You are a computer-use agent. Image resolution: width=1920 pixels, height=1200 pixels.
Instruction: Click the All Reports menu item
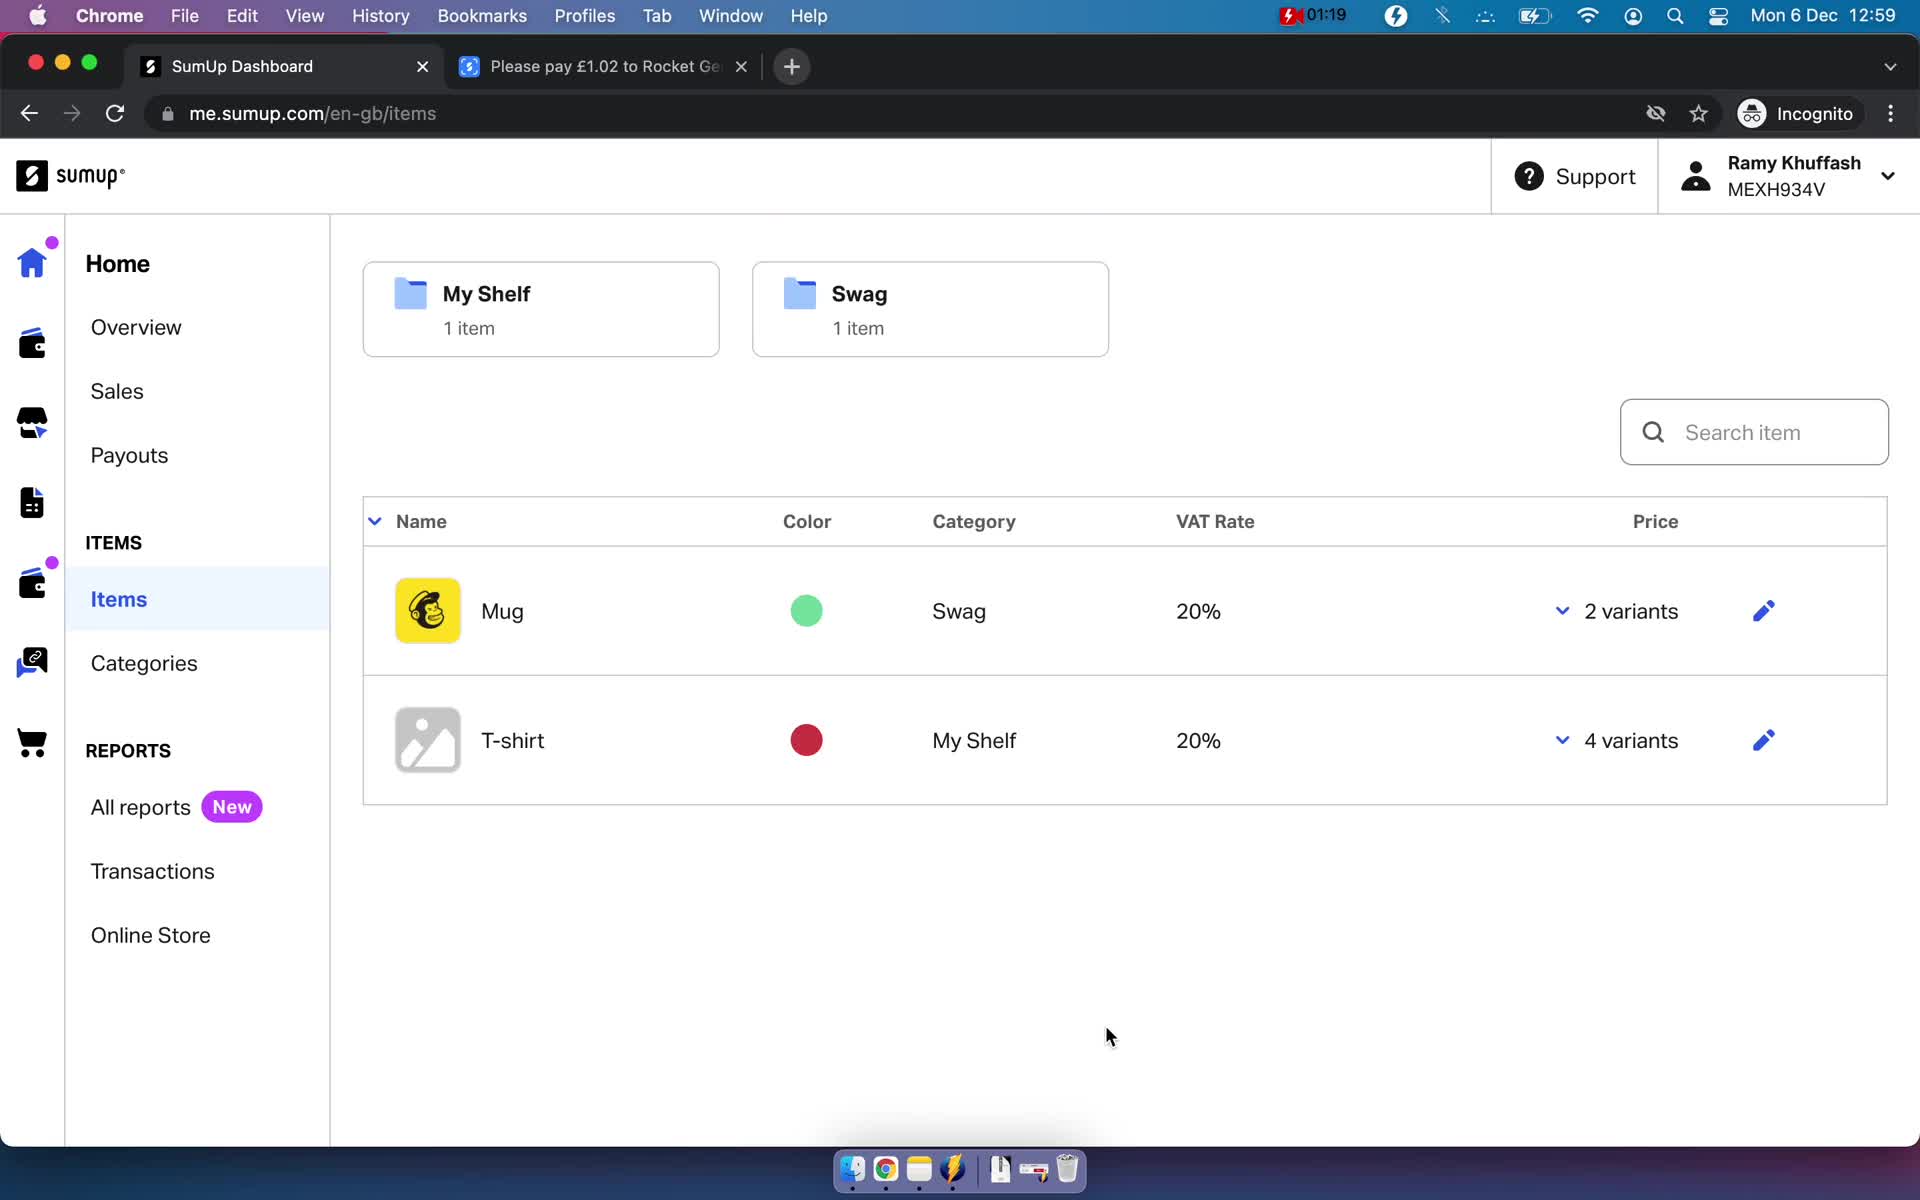[140, 806]
